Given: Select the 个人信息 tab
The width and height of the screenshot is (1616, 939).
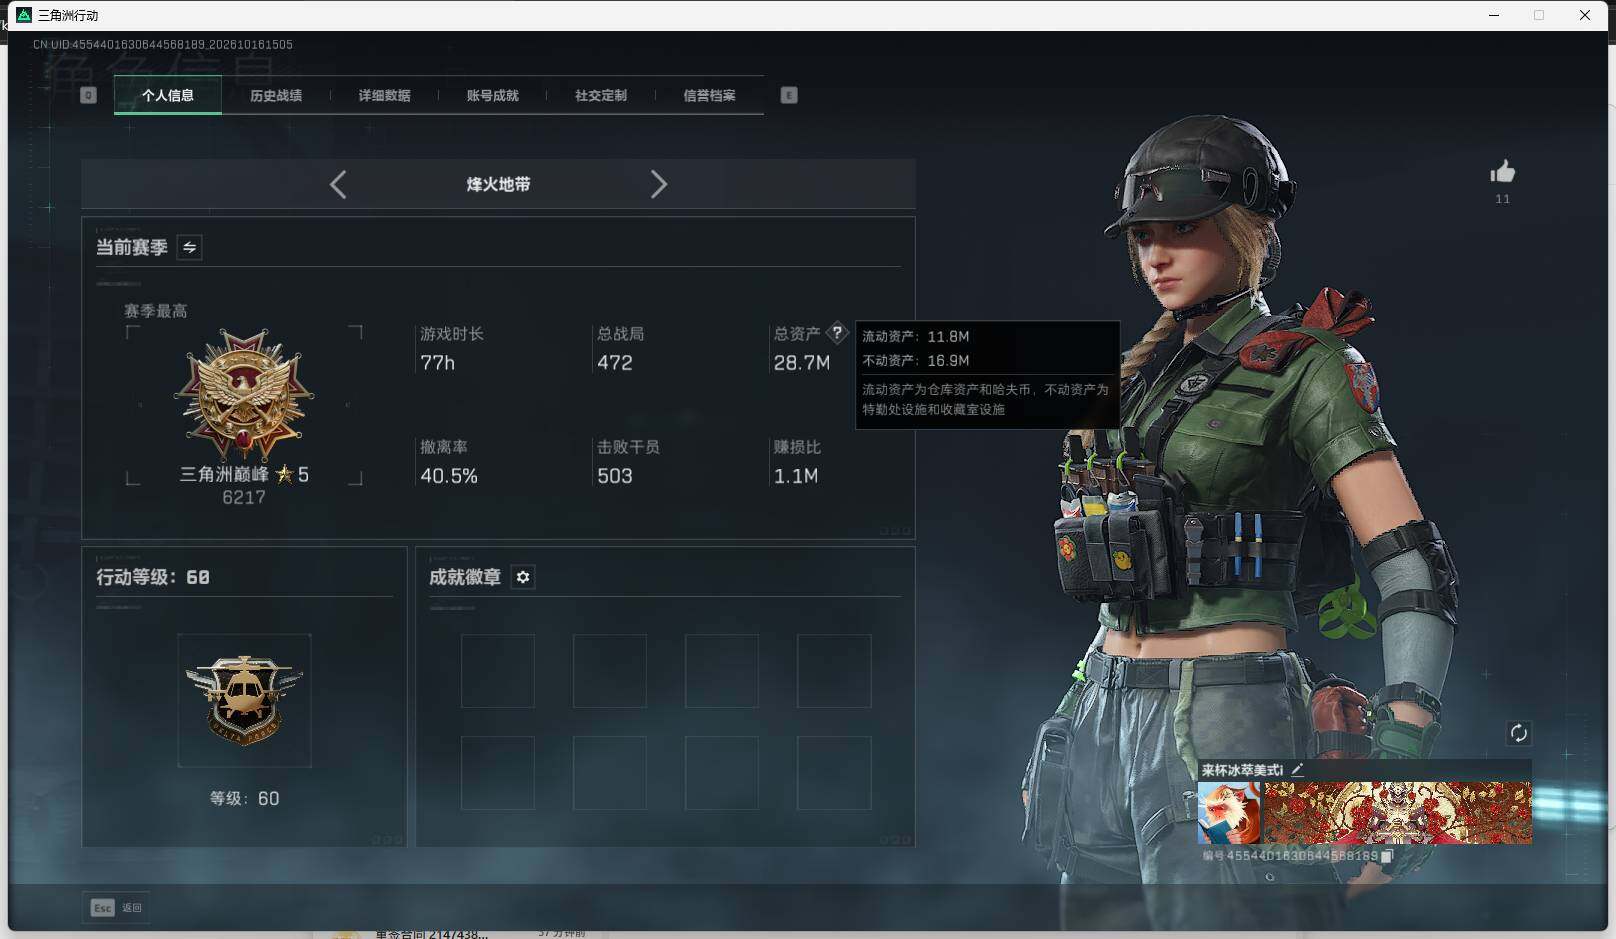Looking at the screenshot, I should 168,95.
